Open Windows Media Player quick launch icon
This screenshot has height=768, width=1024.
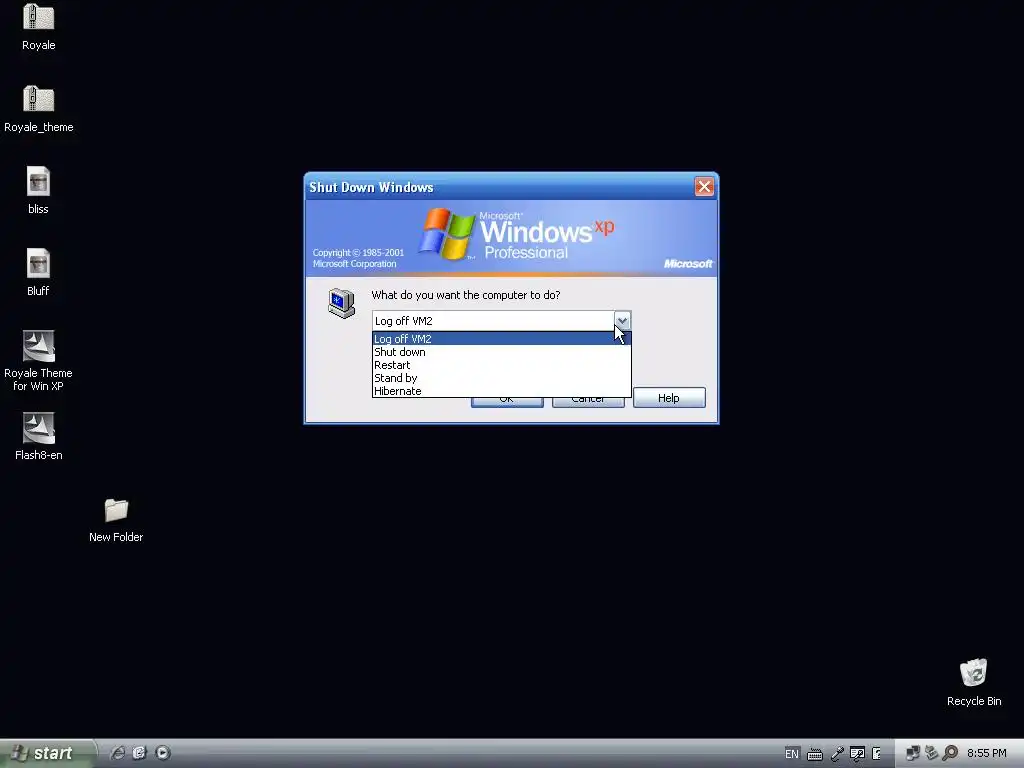[163, 753]
